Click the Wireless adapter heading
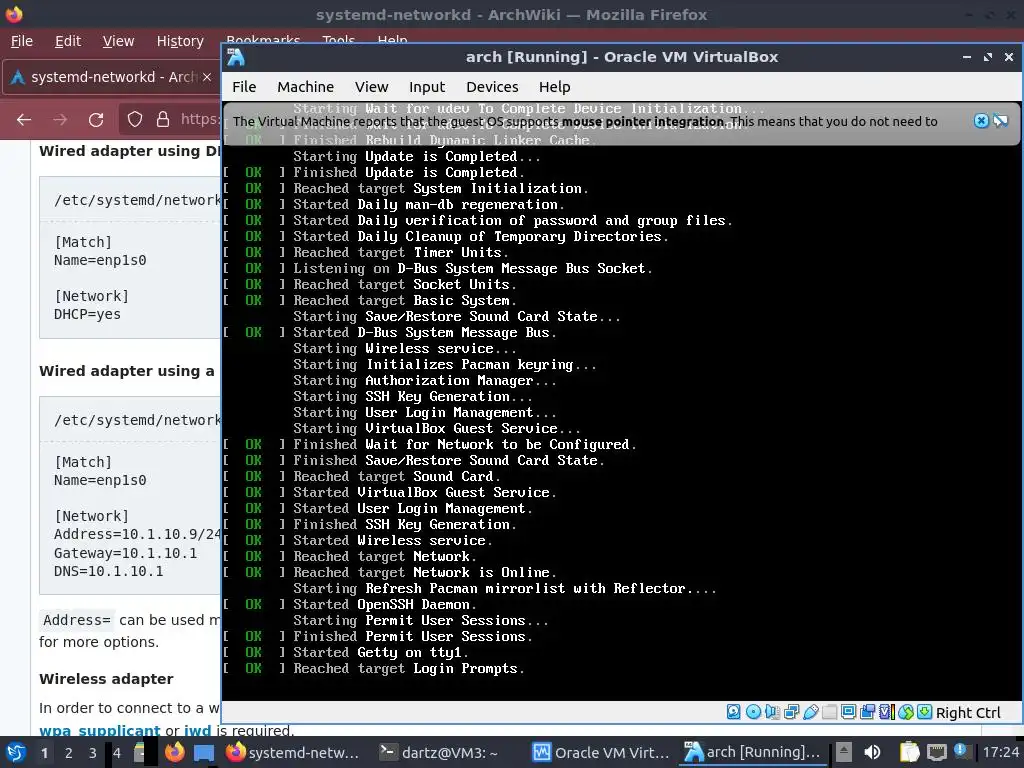Image resolution: width=1024 pixels, height=768 pixels. coord(106,679)
